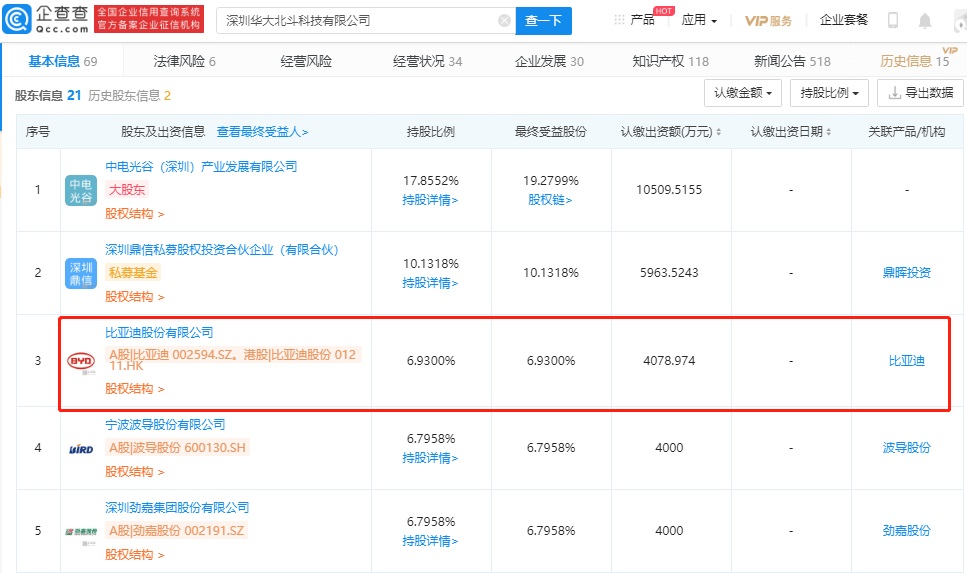Open 深圳鼎信 company logo thumbnail
Image resolution: width=967 pixels, height=573 pixels.
81,273
